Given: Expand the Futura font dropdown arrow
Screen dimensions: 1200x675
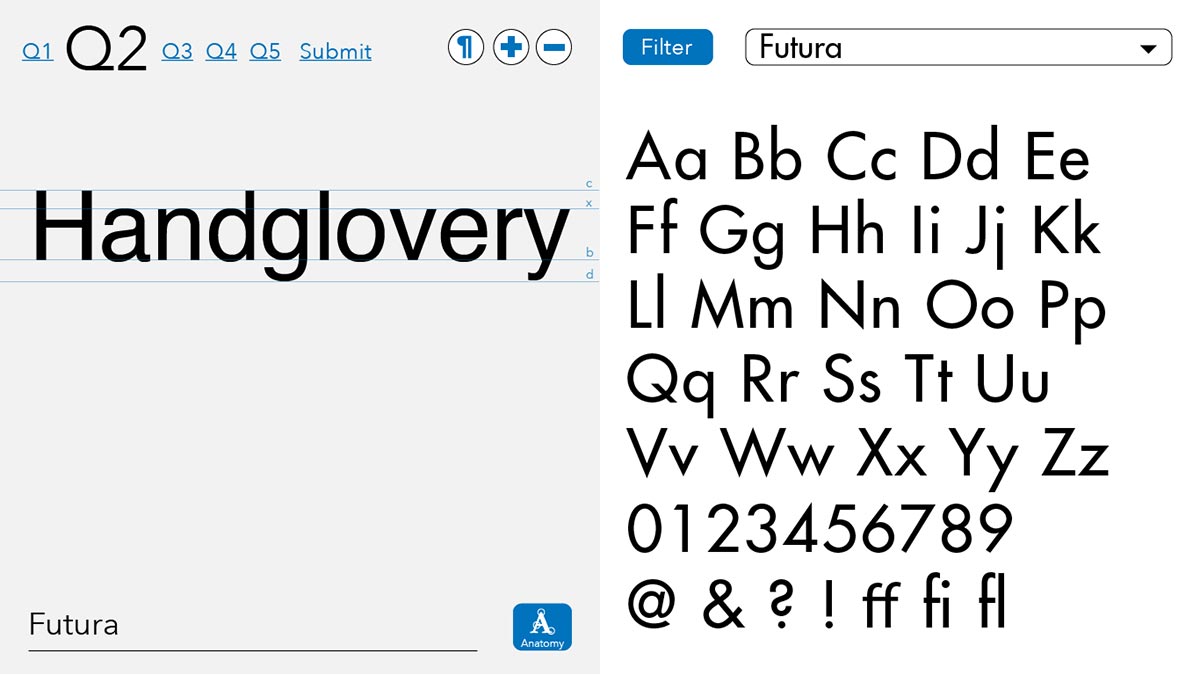Looking at the screenshot, I should [x=1147, y=48].
